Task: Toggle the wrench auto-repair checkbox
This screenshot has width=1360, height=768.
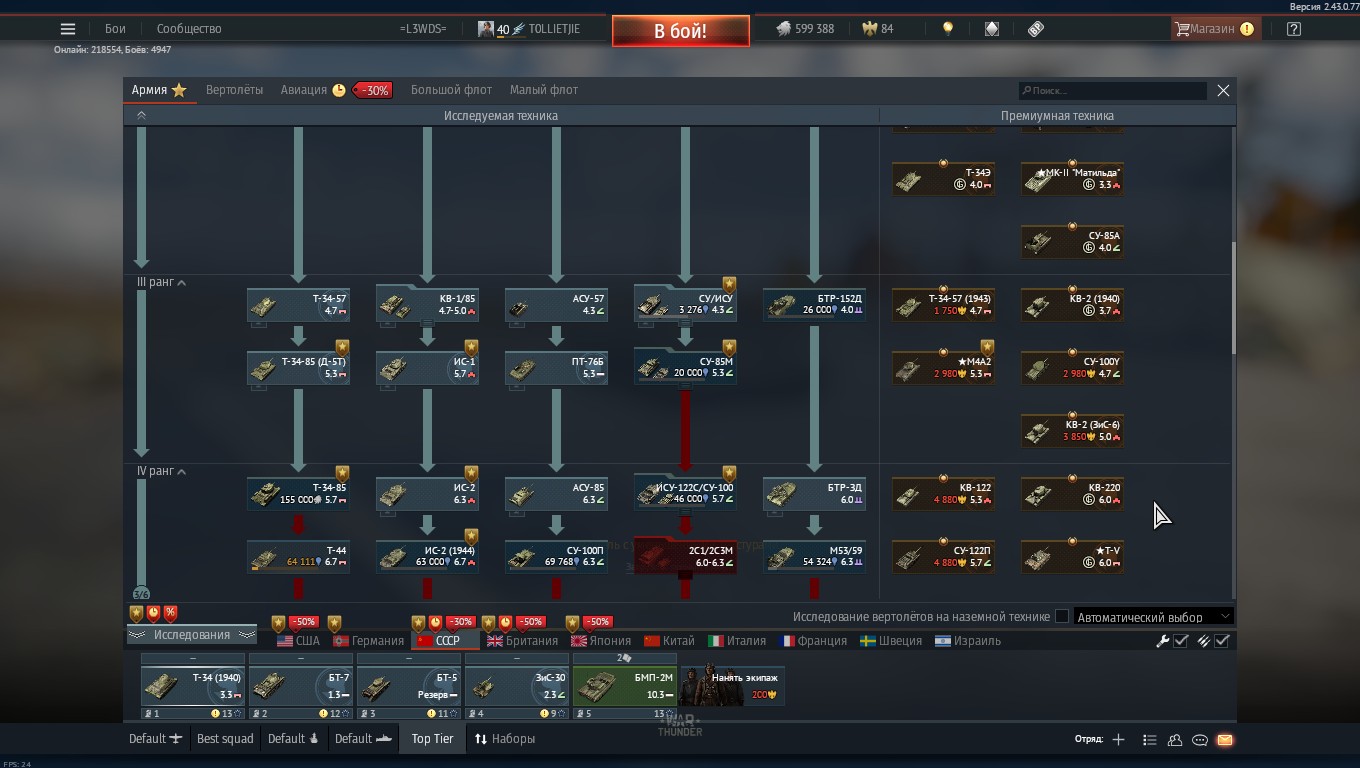Action: point(1181,641)
